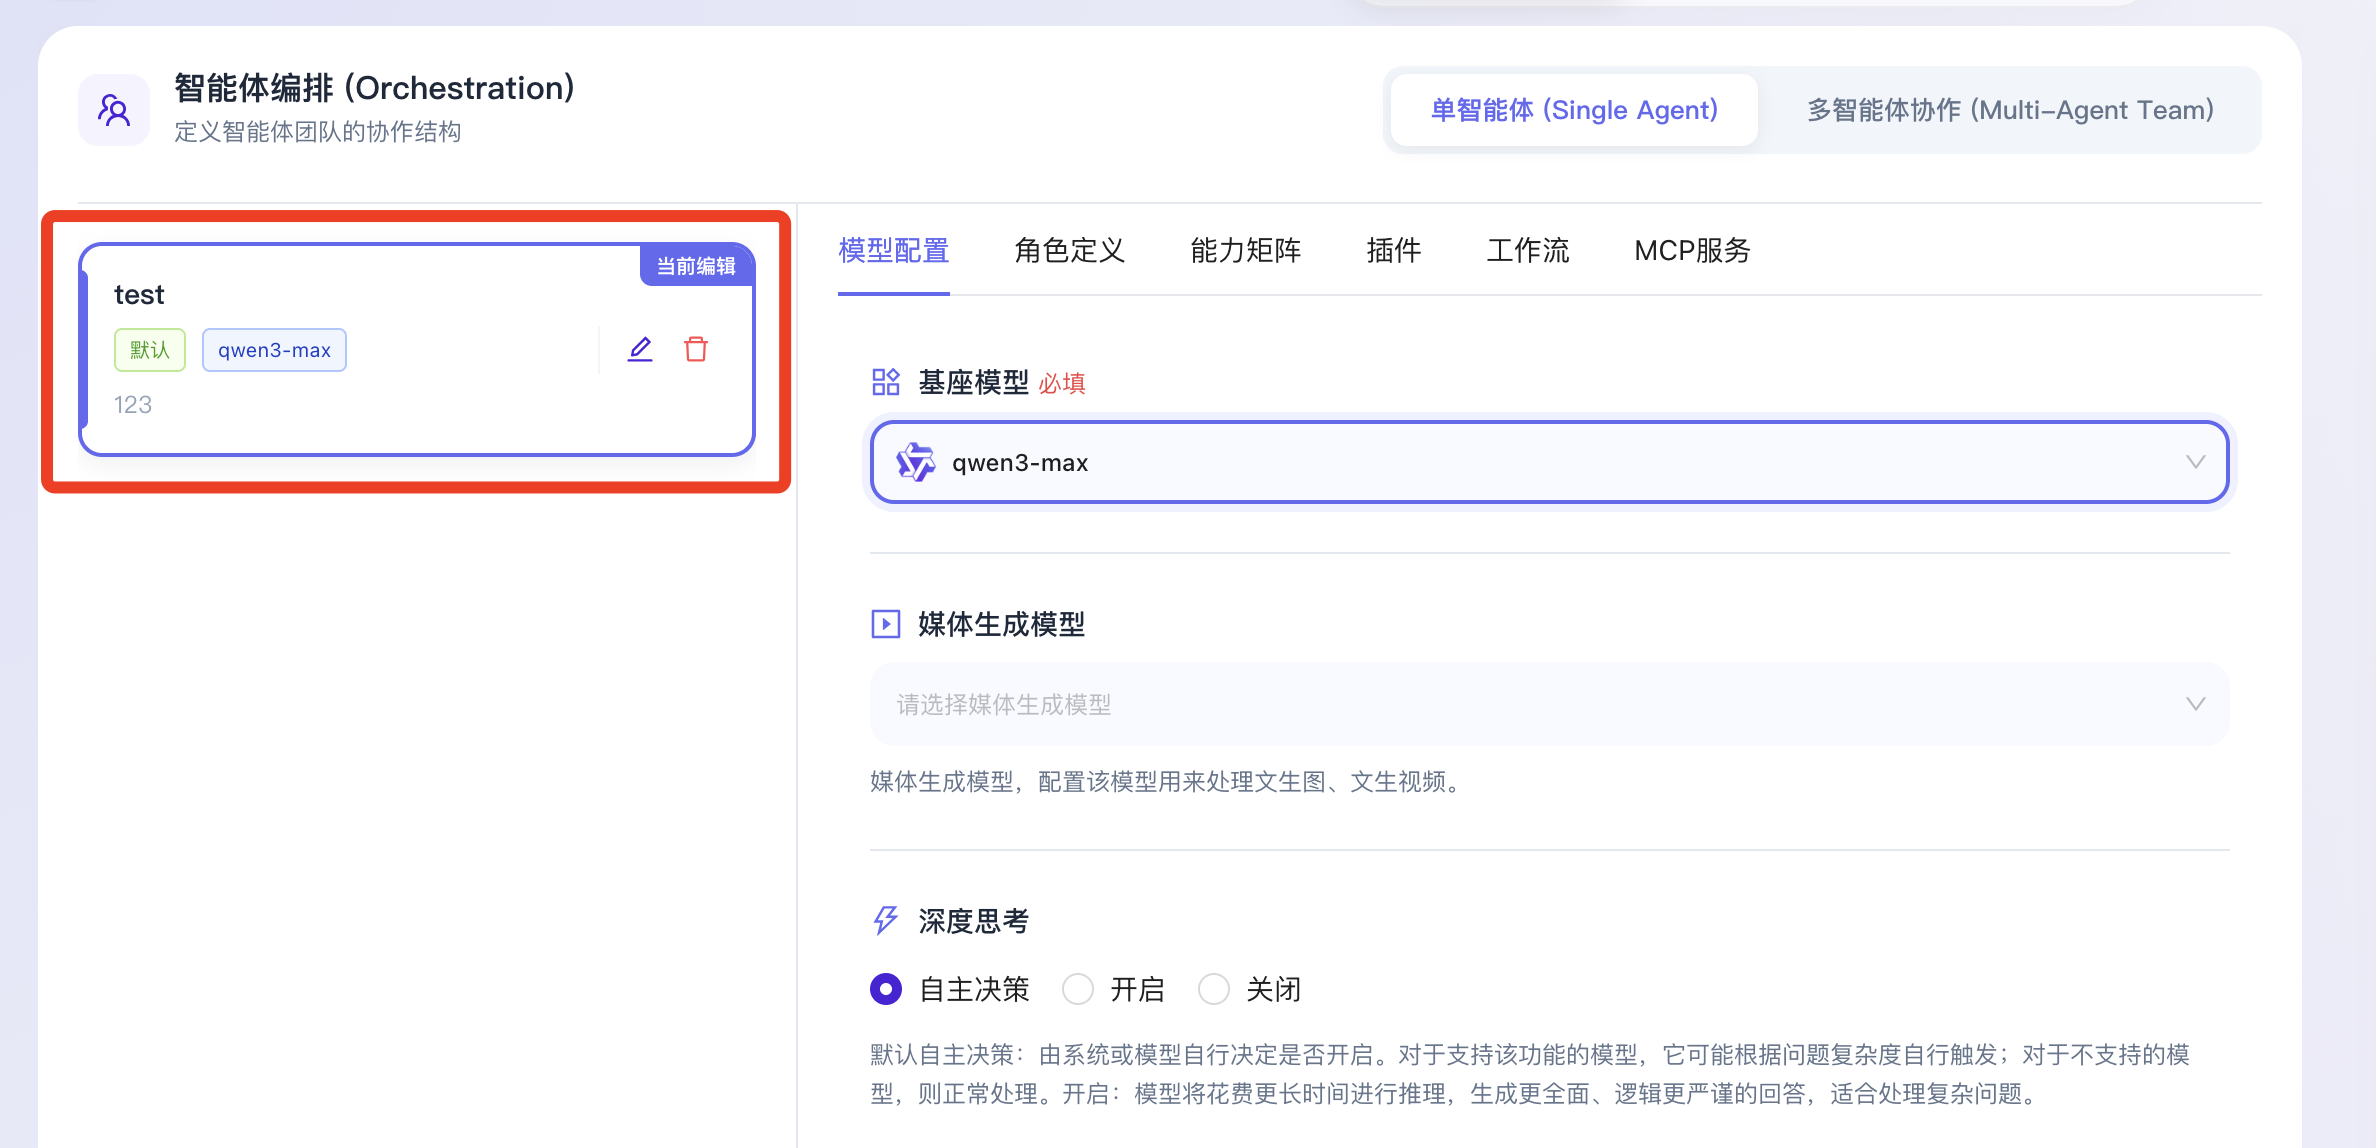
Task: Open the MCP服务 tab
Action: (1692, 250)
